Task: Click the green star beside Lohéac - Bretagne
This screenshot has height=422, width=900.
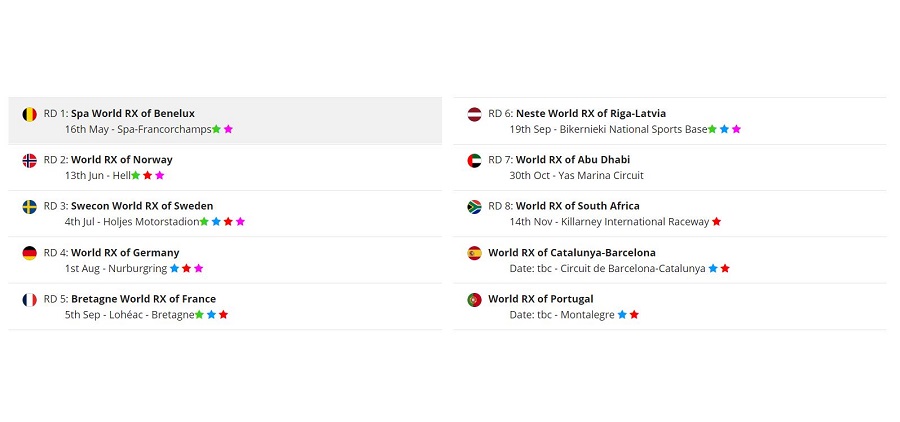Action: [199, 315]
